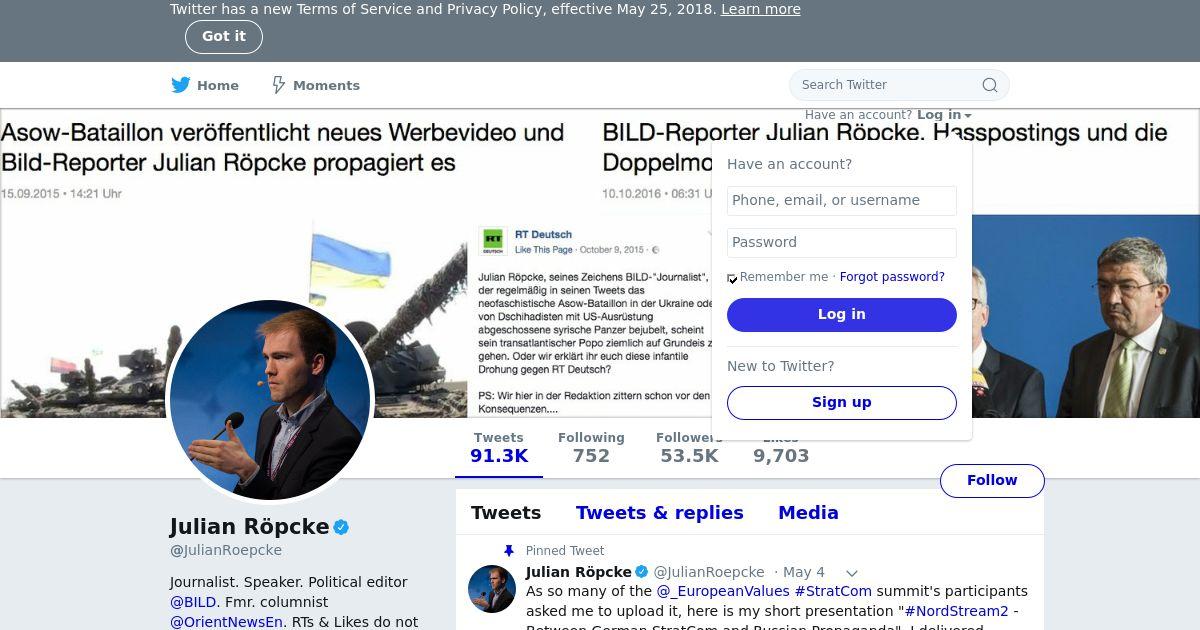Click the blue Log in button
This screenshot has height=630, width=1200.
point(842,315)
